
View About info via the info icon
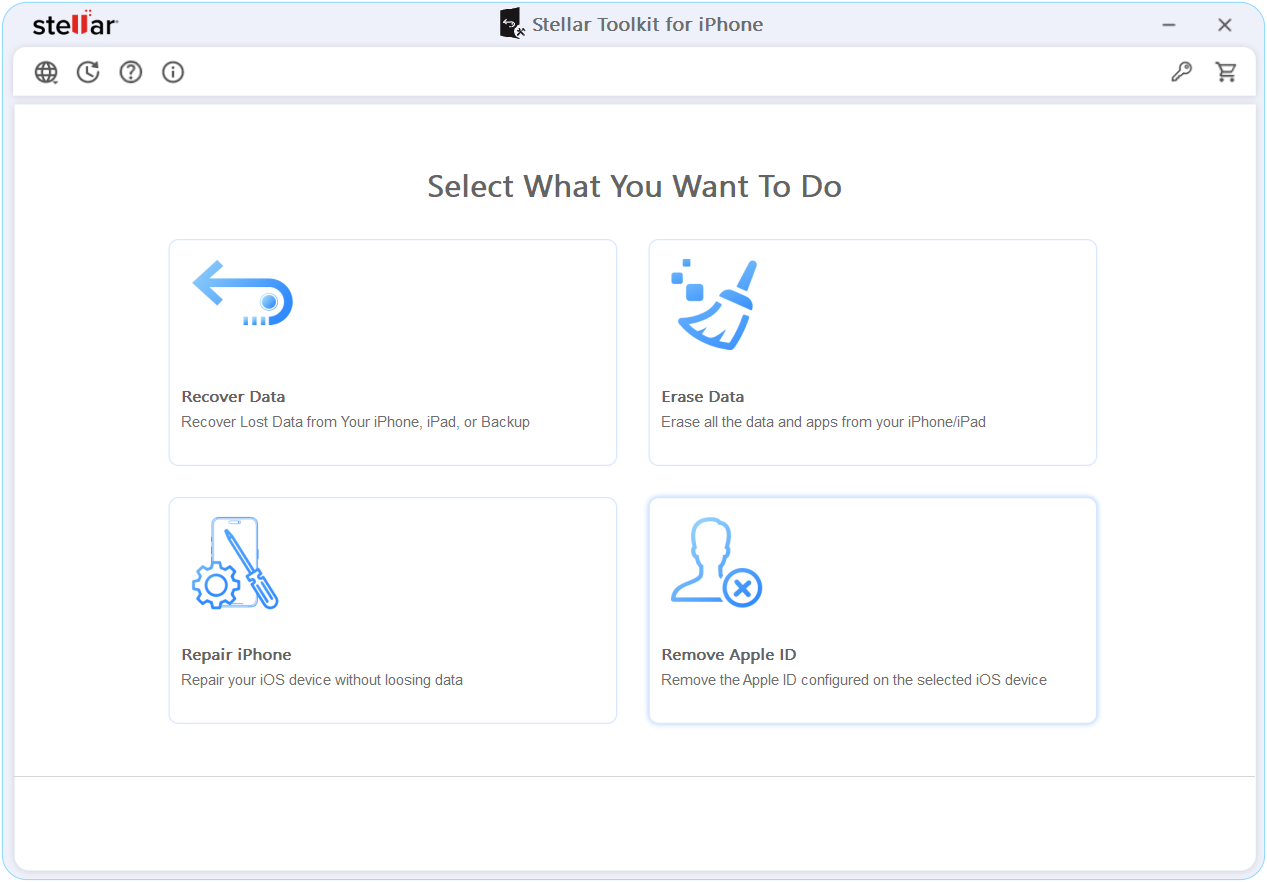(173, 71)
